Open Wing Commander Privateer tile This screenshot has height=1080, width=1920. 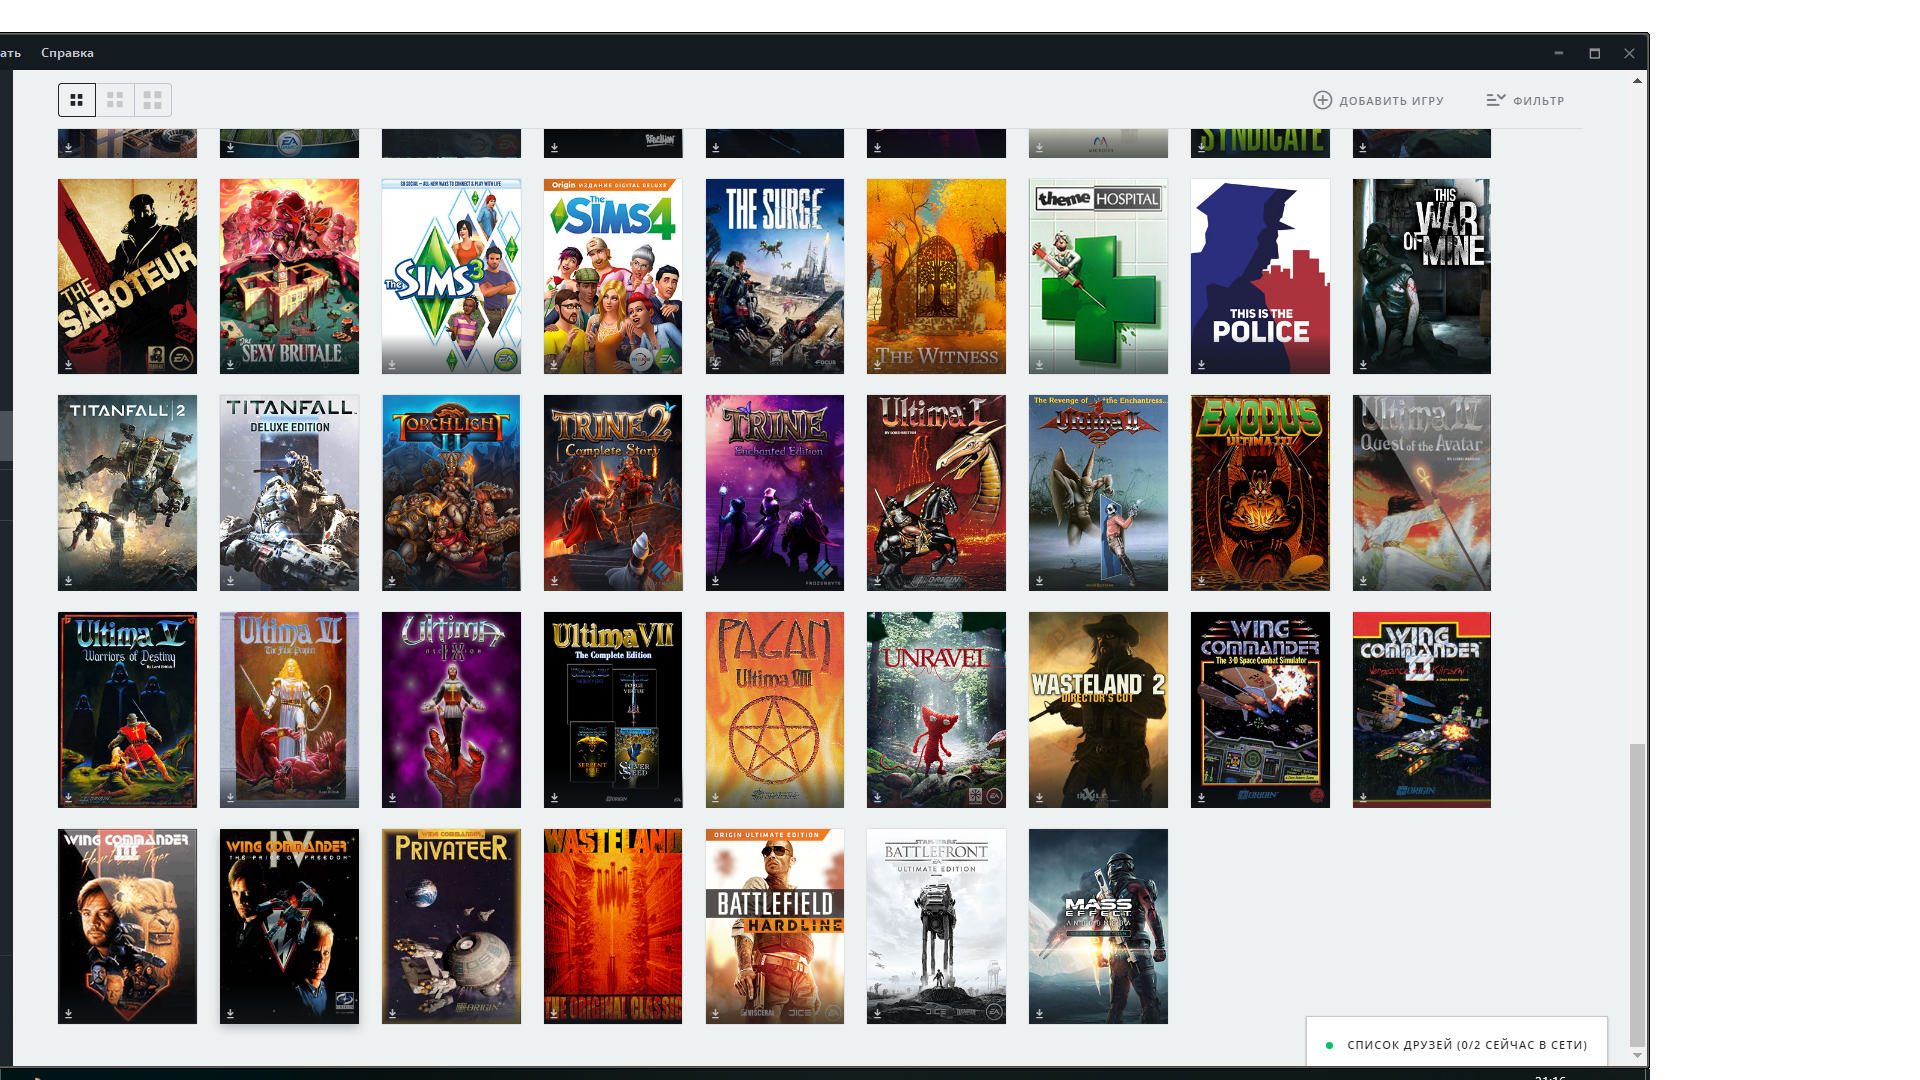tap(451, 926)
